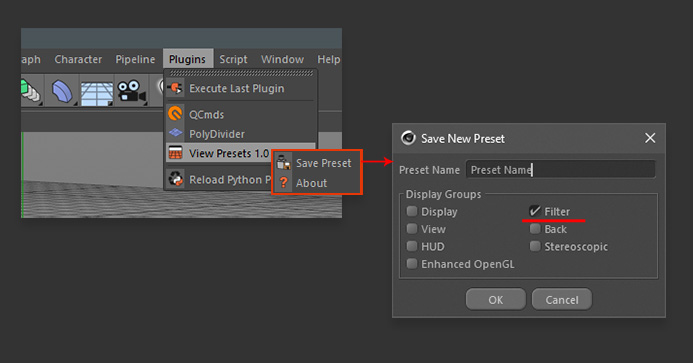Click Reload Python Plugins entry

tap(219, 180)
